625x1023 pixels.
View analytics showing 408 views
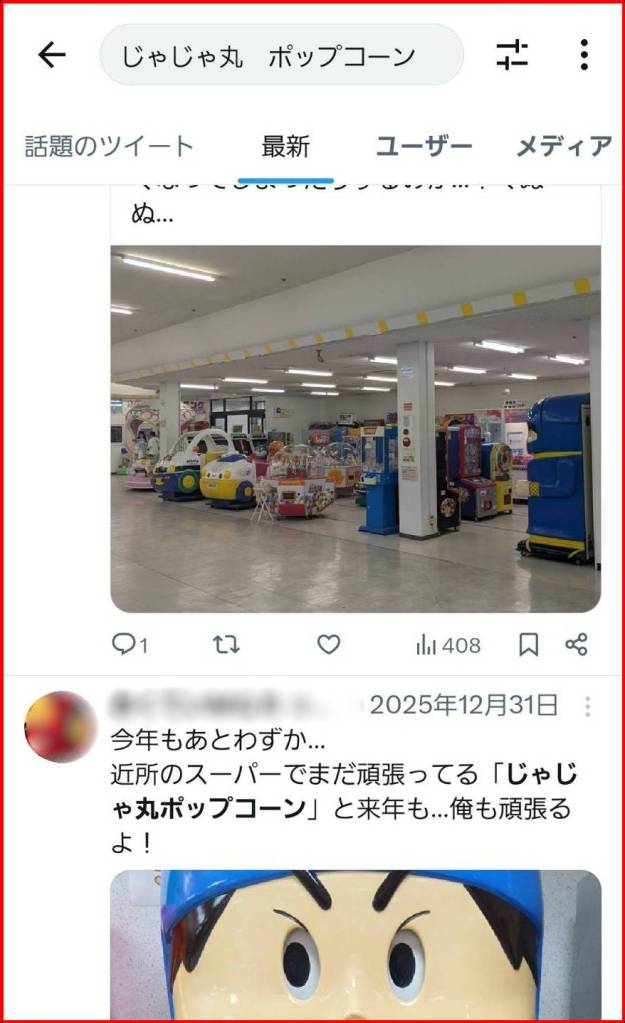coord(448,646)
